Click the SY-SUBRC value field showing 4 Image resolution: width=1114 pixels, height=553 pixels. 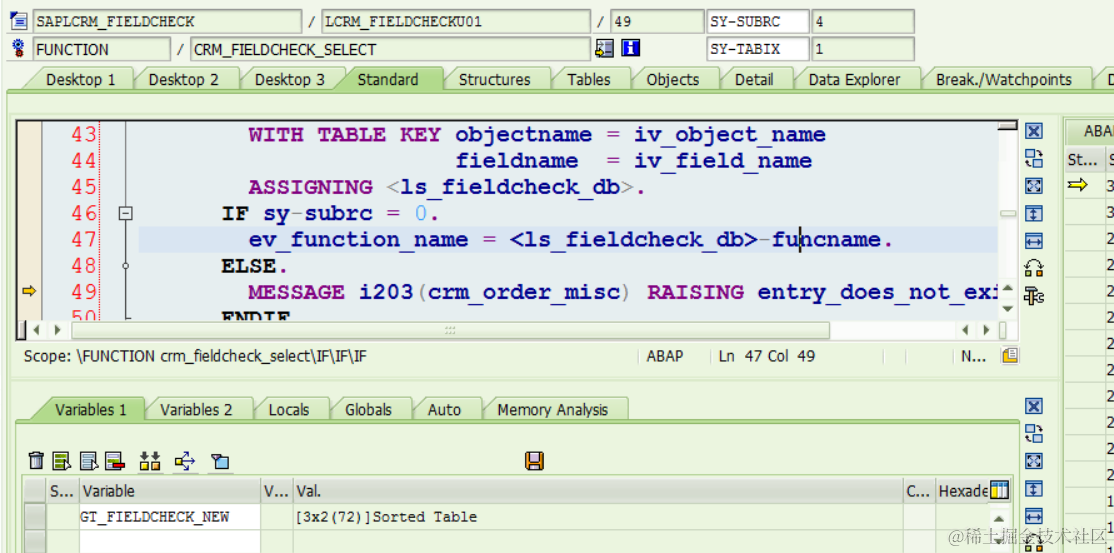pos(863,21)
